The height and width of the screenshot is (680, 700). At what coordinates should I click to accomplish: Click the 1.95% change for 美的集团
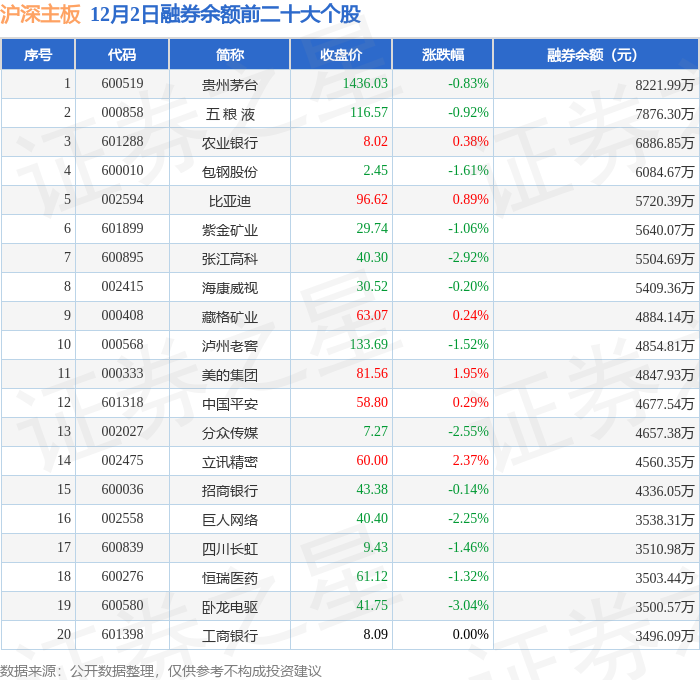(x=471, y=373)
